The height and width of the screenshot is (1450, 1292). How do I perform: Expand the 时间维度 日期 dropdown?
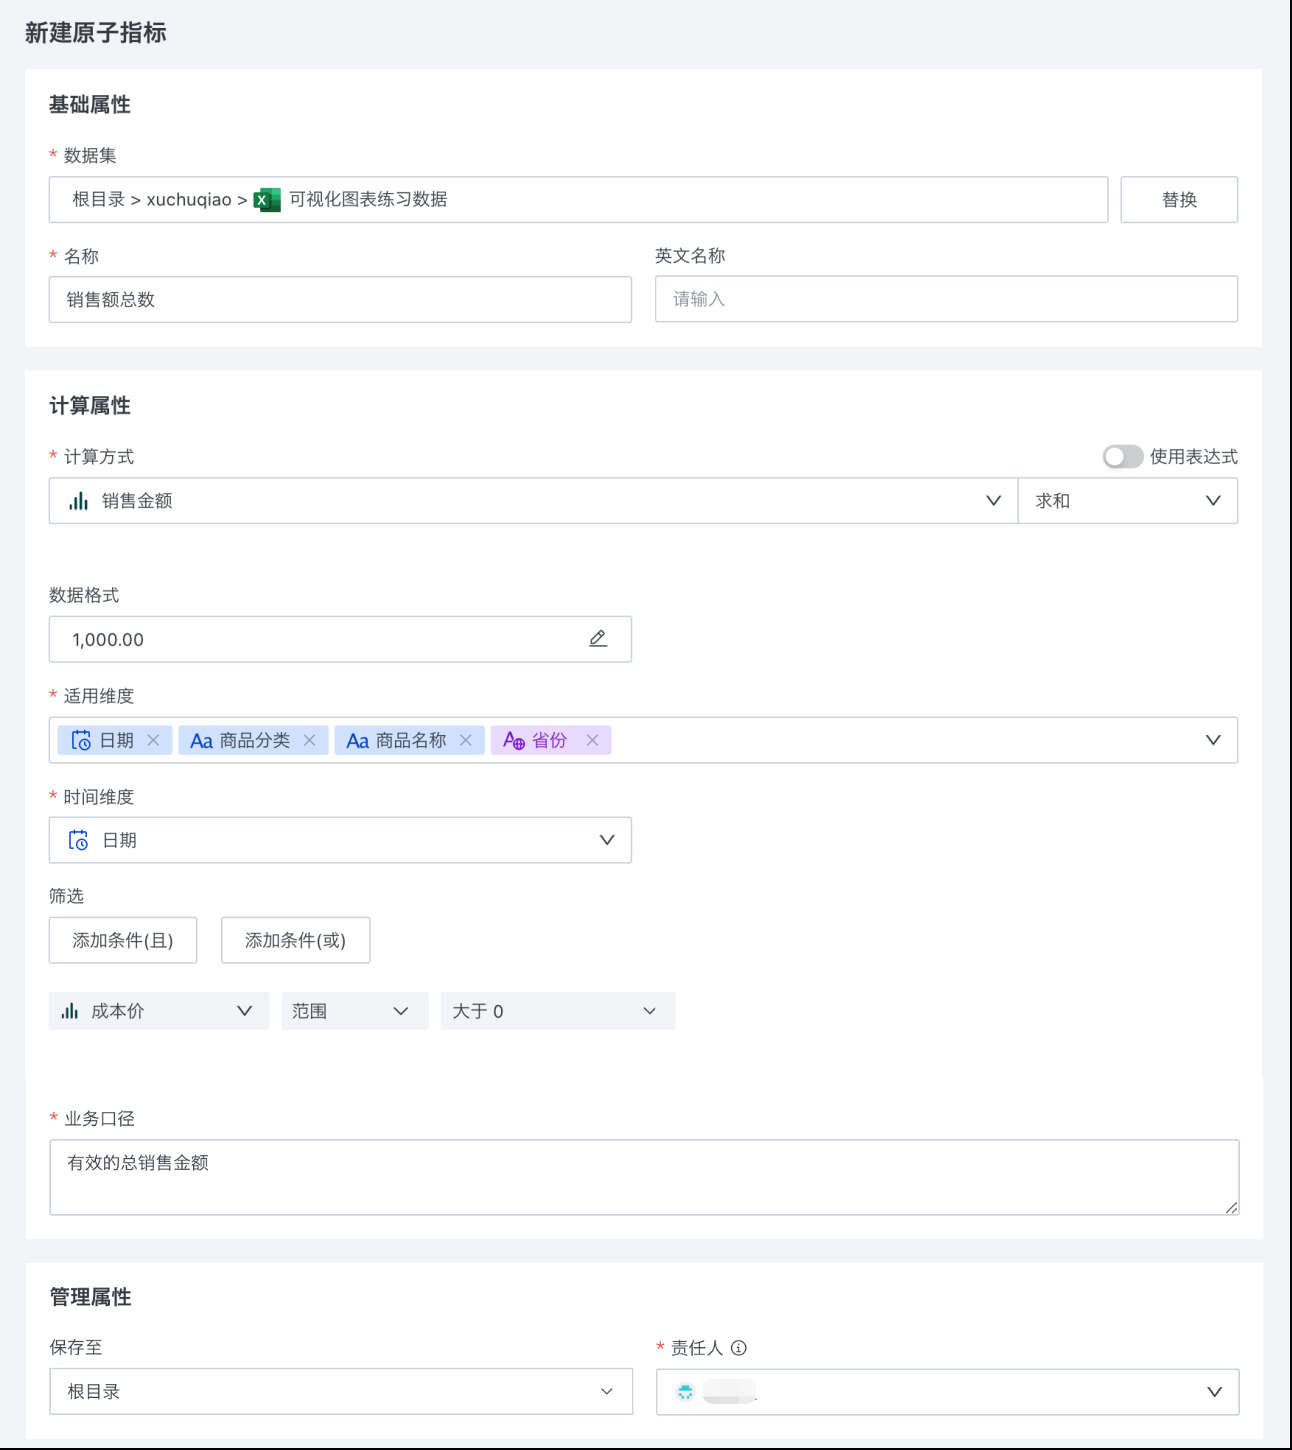(340, 840)
